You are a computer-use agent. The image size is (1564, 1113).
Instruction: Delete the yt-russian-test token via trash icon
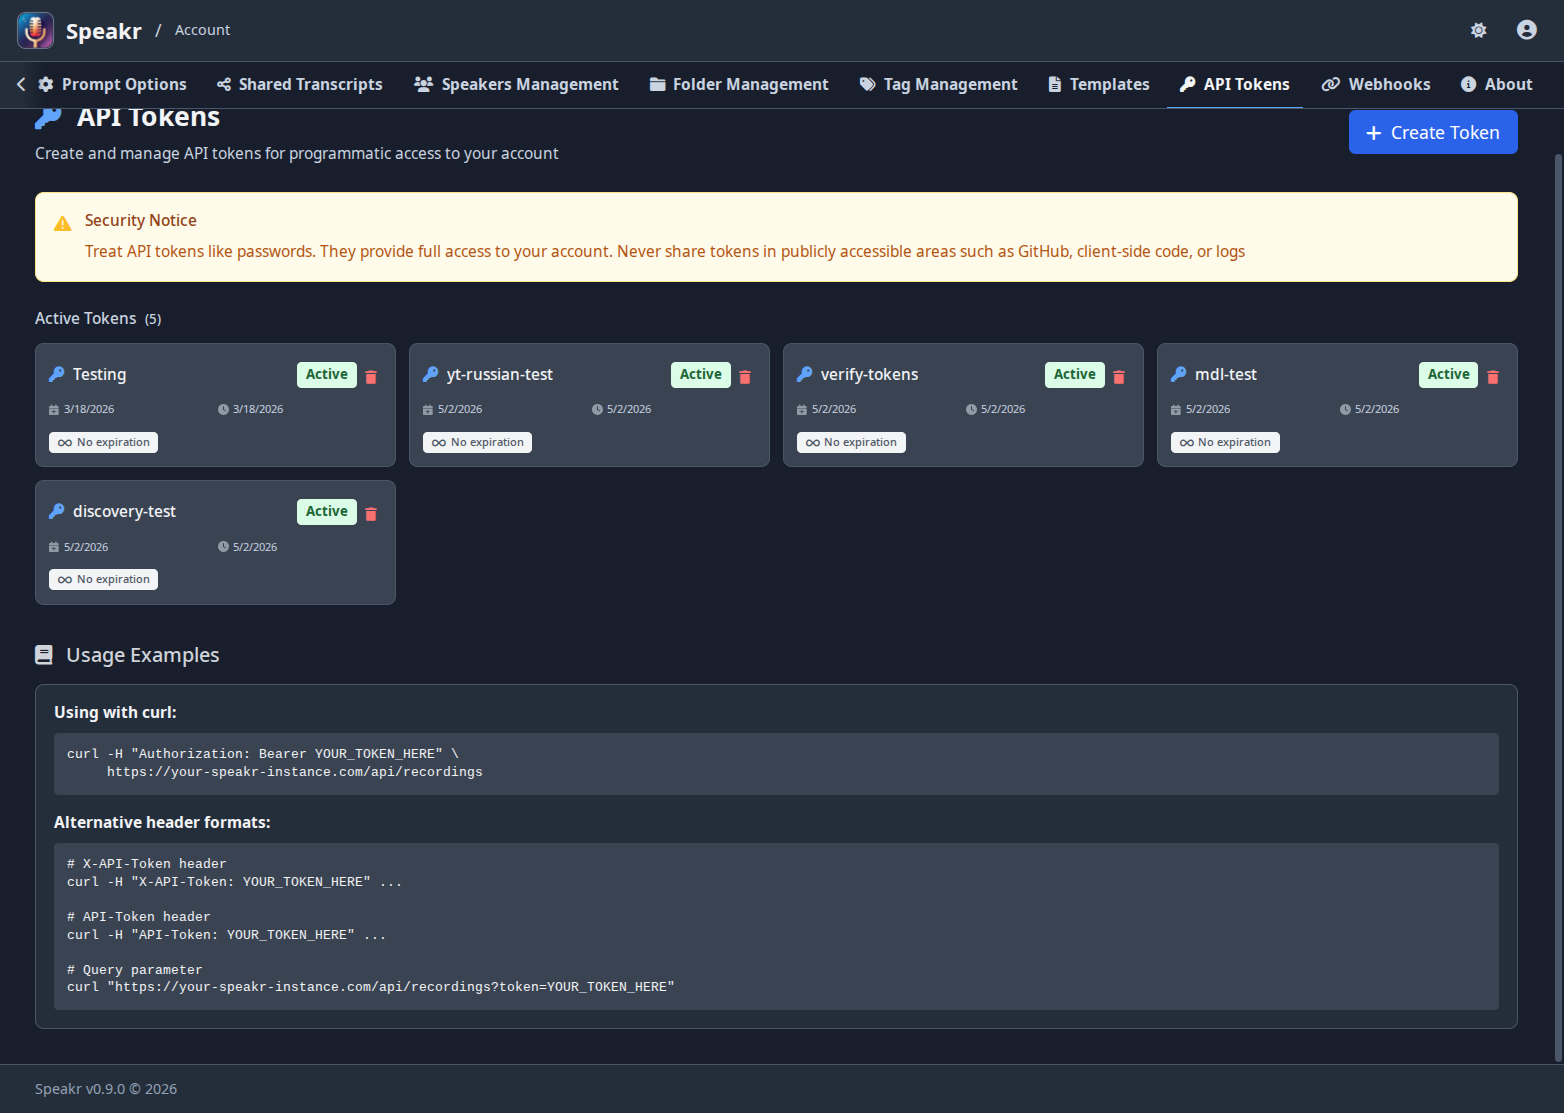point(745,377)
